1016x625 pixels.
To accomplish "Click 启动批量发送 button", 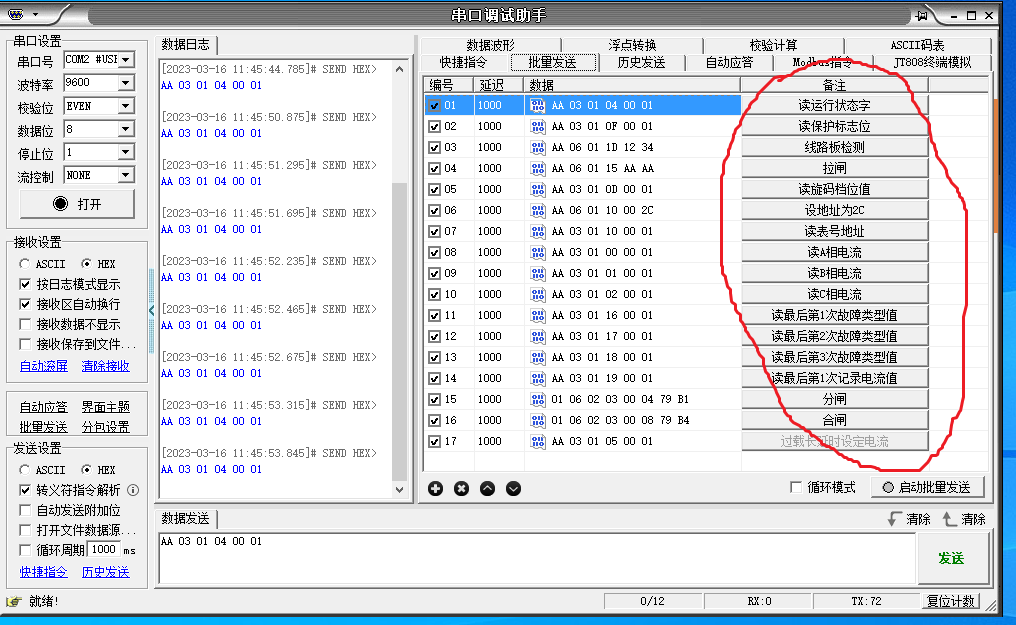I will 927,487.
